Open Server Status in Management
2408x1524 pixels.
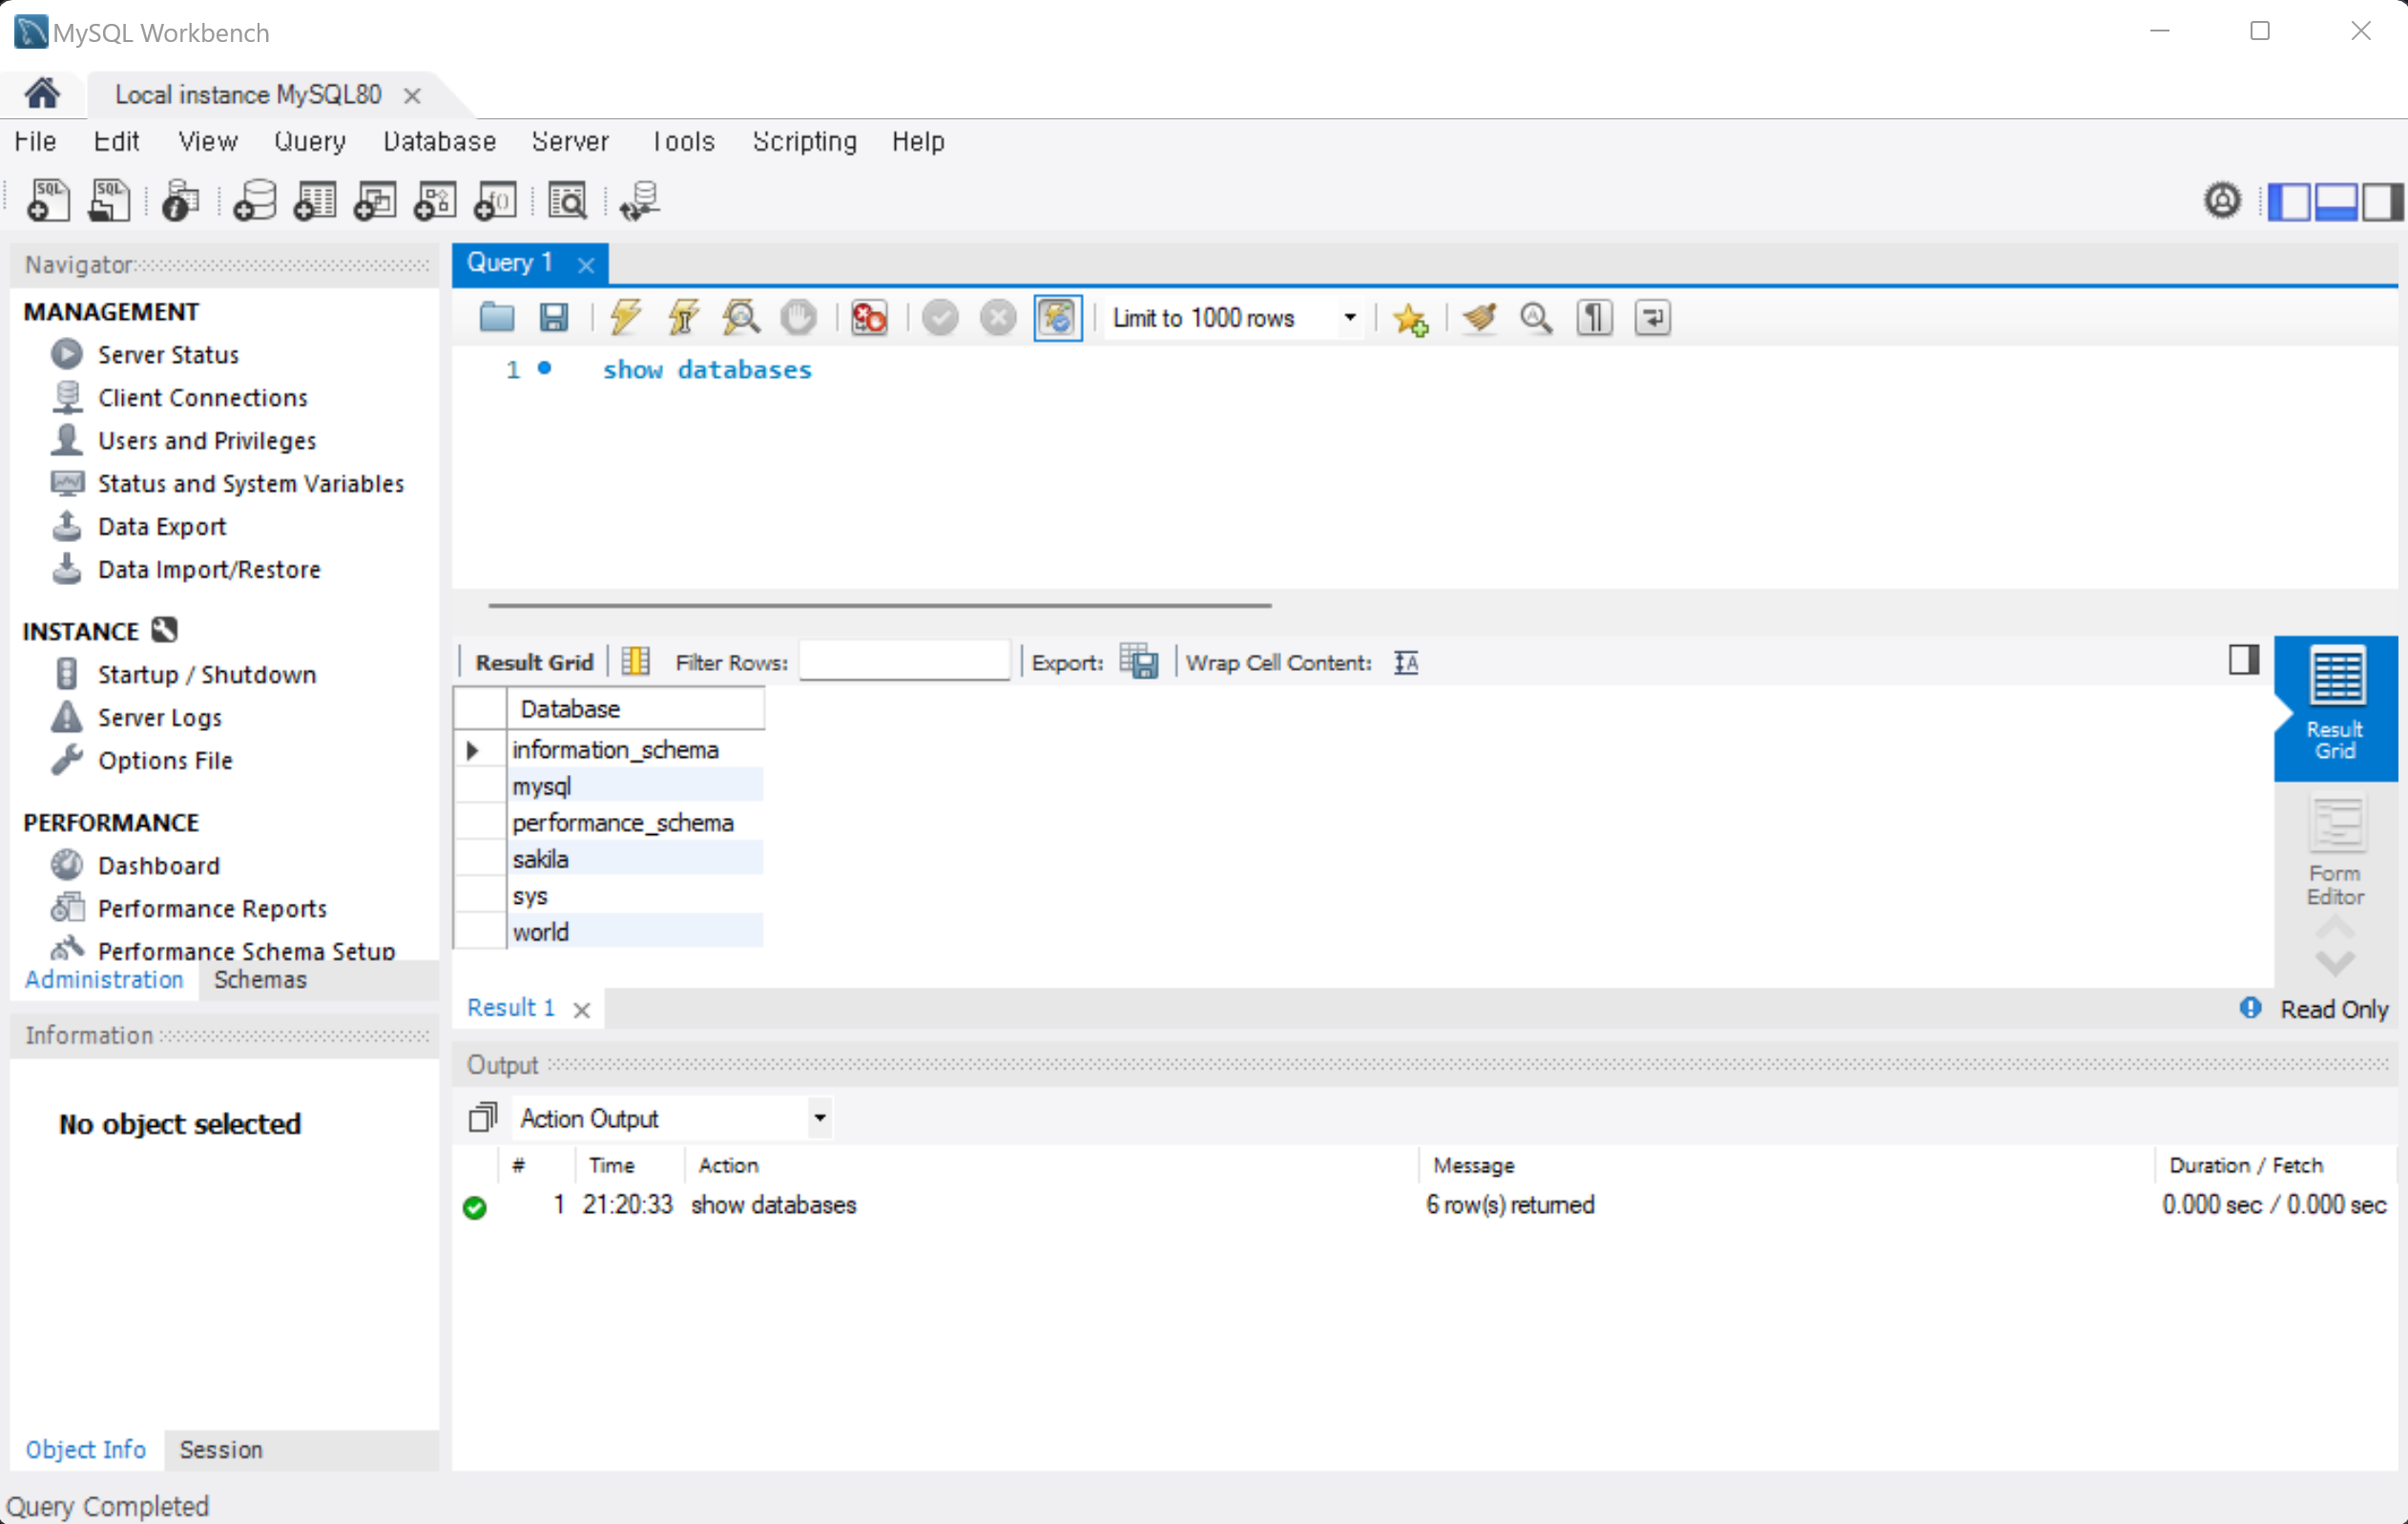coord(167,354)
